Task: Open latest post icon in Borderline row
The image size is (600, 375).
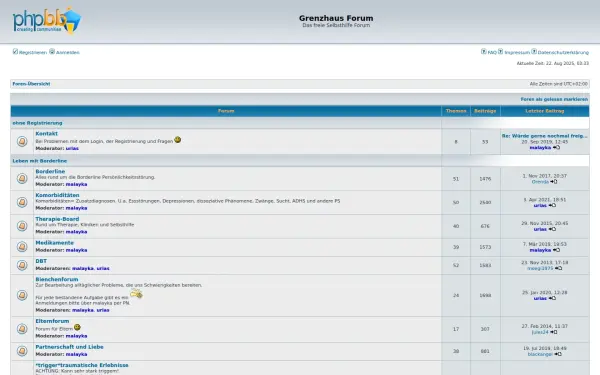Action: point(554,182)
